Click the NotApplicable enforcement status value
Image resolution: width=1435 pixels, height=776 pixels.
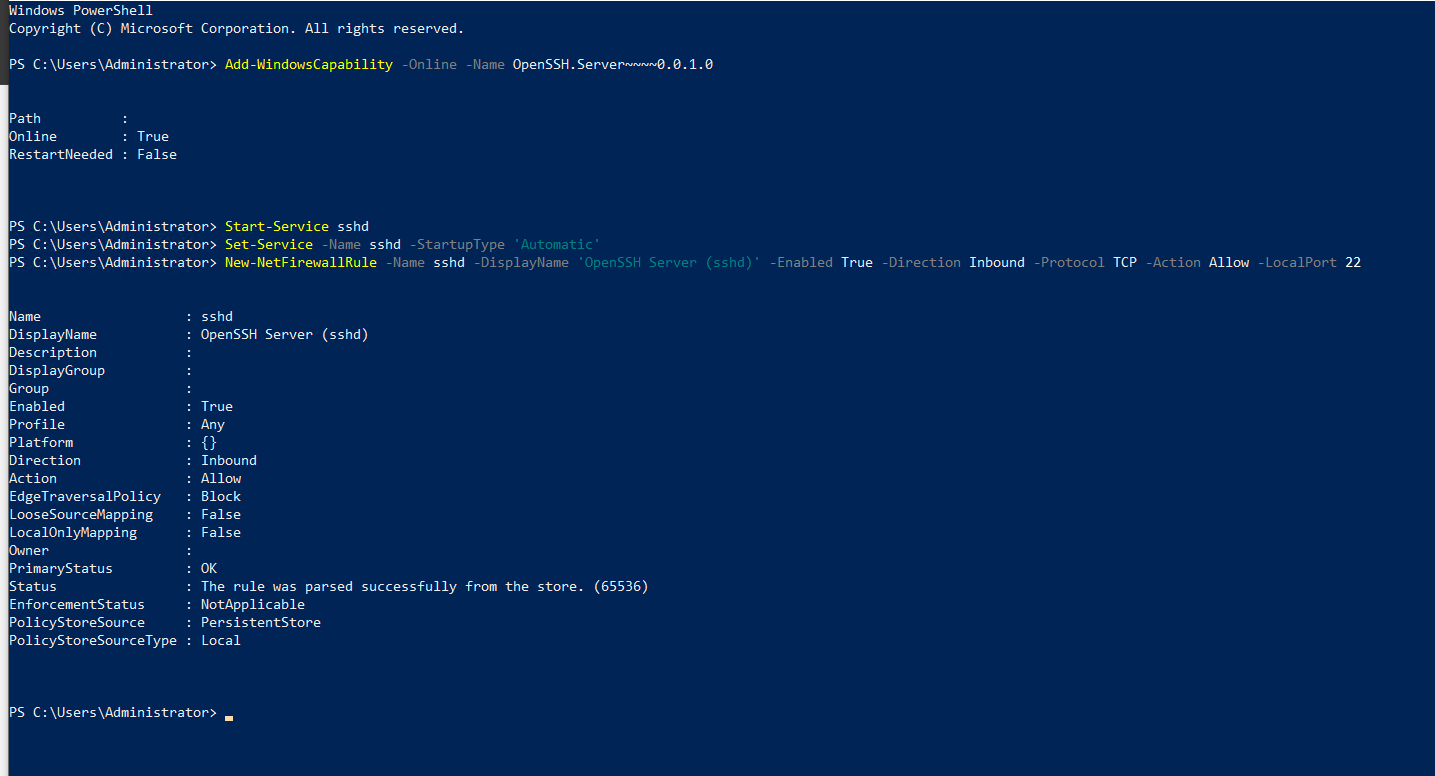coord(253,605)
